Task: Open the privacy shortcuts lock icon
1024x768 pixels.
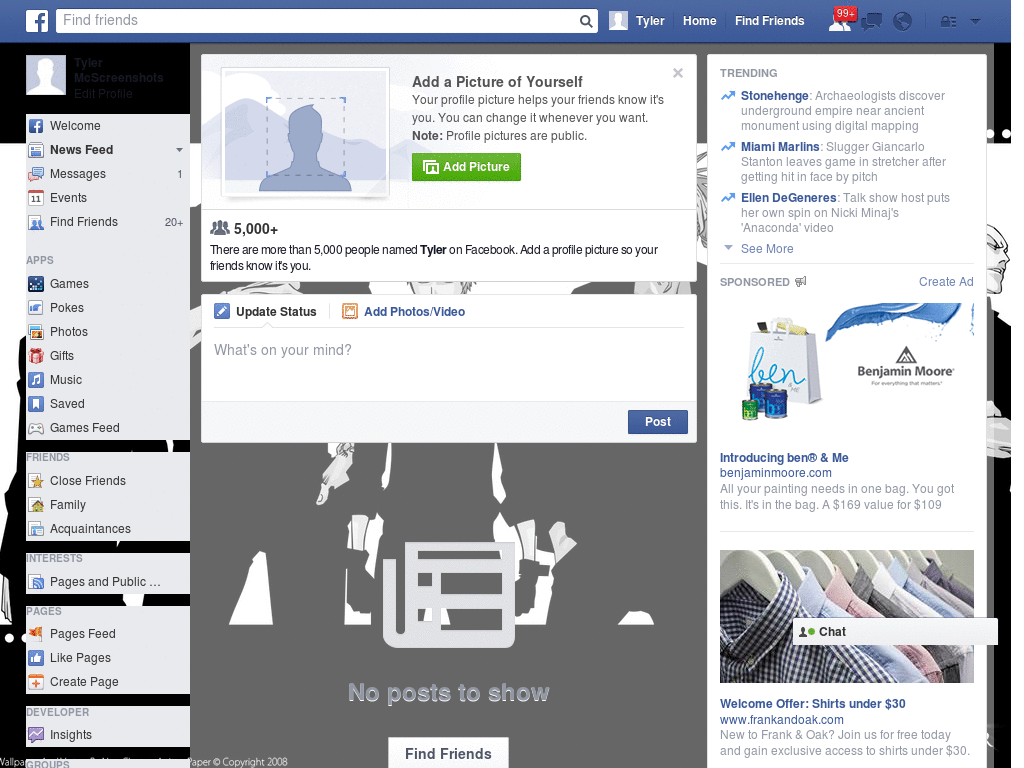Action: point(948,22)
